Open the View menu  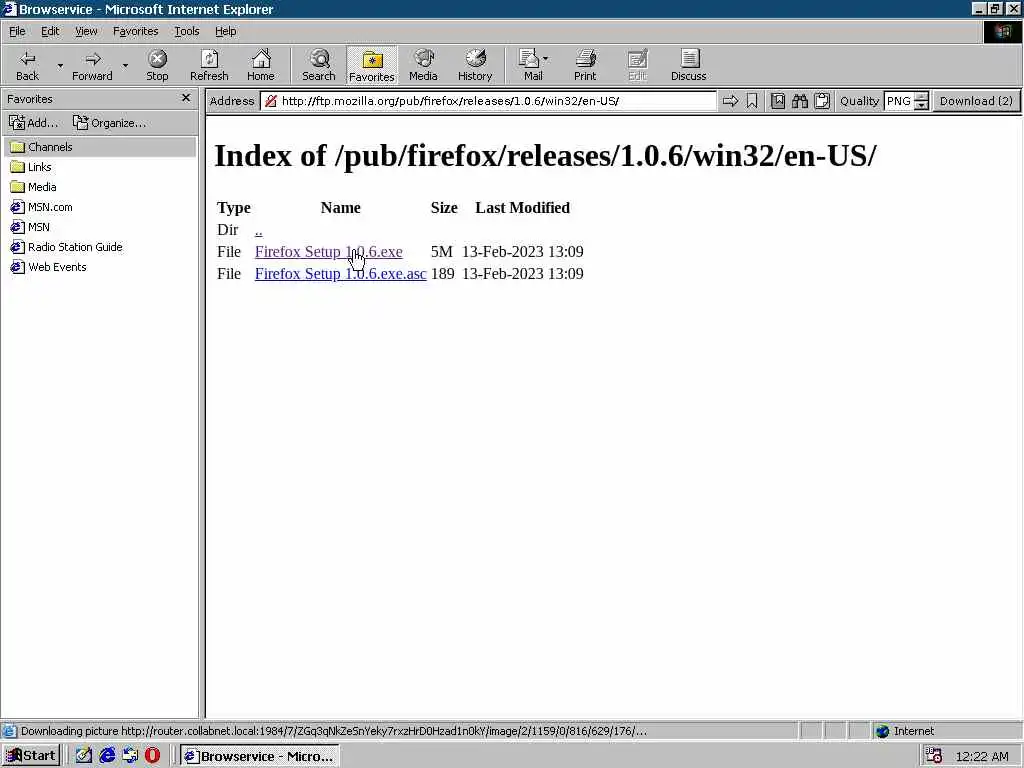pyautogui.click(x=86, y=31)
